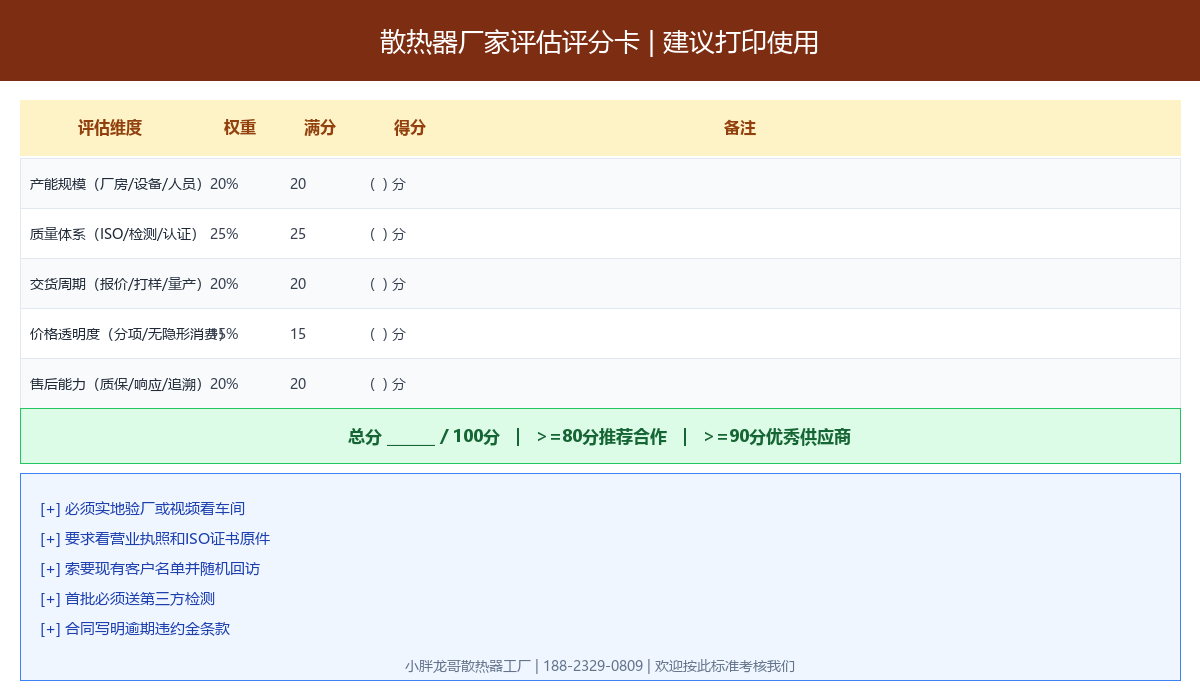Click the ( )分 score blank for 价格透明度
The height and width of the screenshot is (700, 1200).
pos(388,334)
